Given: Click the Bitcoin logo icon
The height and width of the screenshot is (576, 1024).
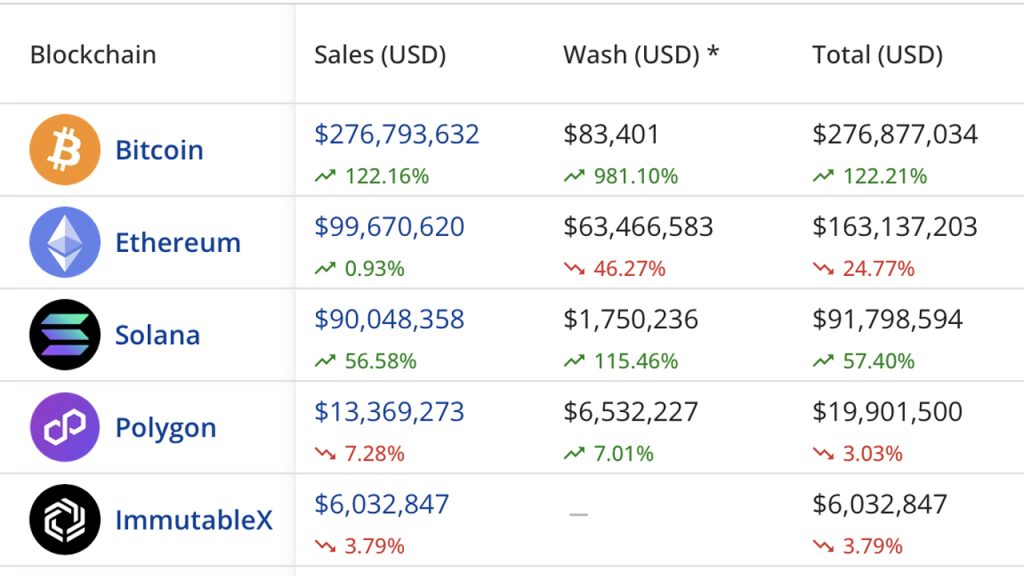Looking at the screenshot, I should point(63,148).
